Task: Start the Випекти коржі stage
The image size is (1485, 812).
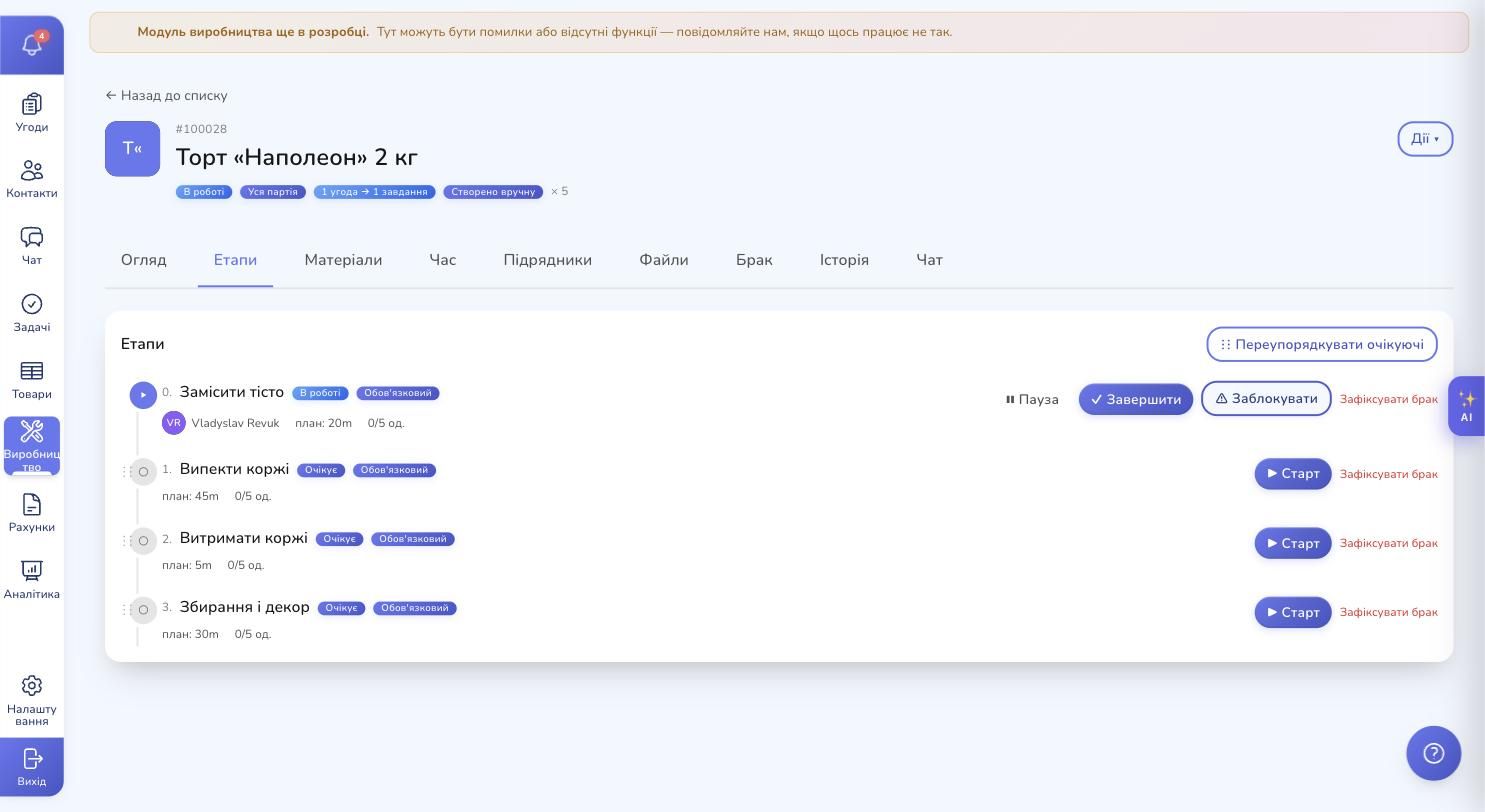Action: pyautogui.click(x=1293, y=474)
